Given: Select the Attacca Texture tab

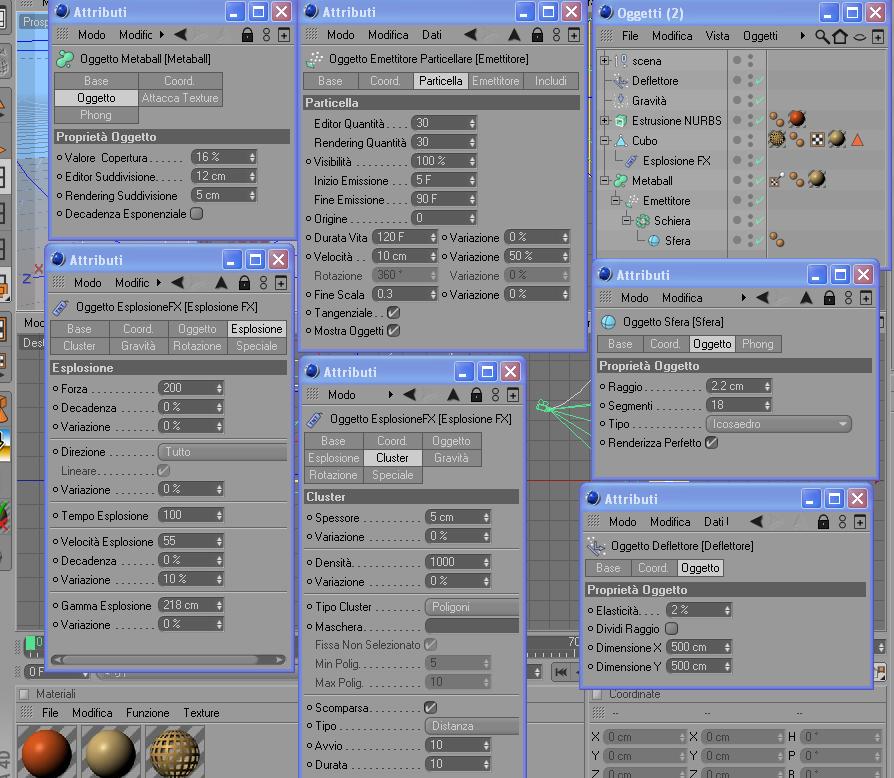Looking at the screenshot, I should [x=180, y=98].
